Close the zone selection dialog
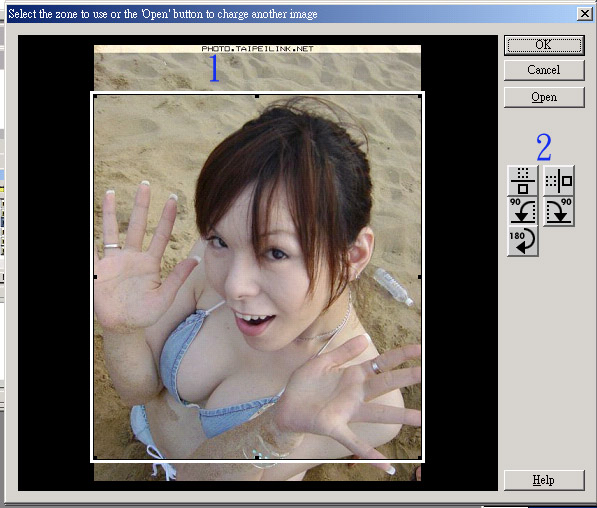Image resolution: width=597 pixels, height=508 pixels. click(584, 14)
